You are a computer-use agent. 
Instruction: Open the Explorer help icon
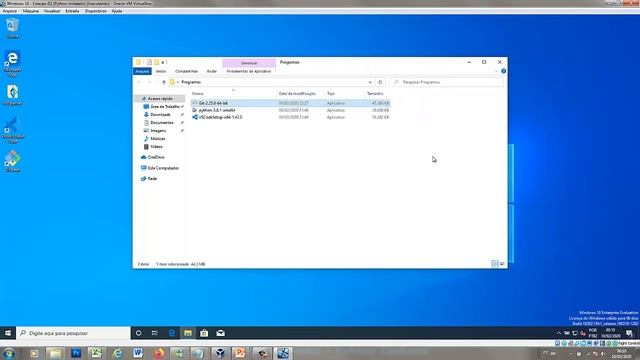click(x=504, y=71)
